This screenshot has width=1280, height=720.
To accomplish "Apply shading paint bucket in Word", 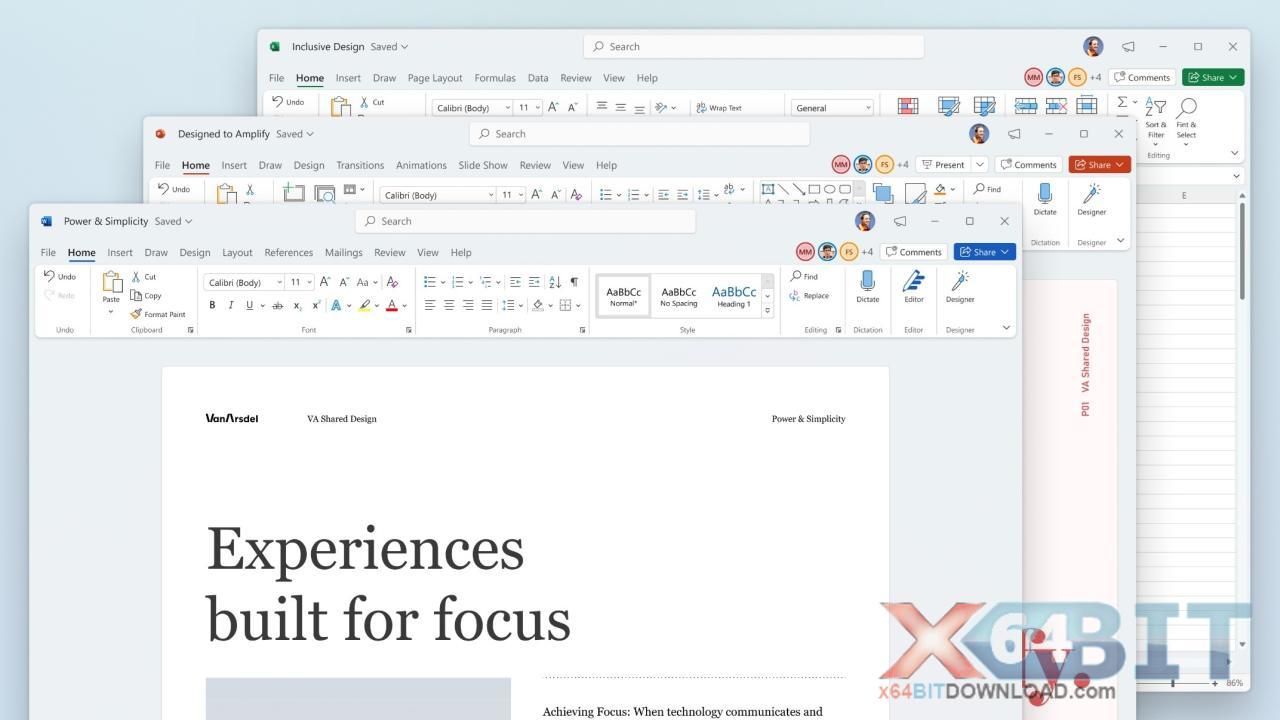I will (x=537, y=305).
